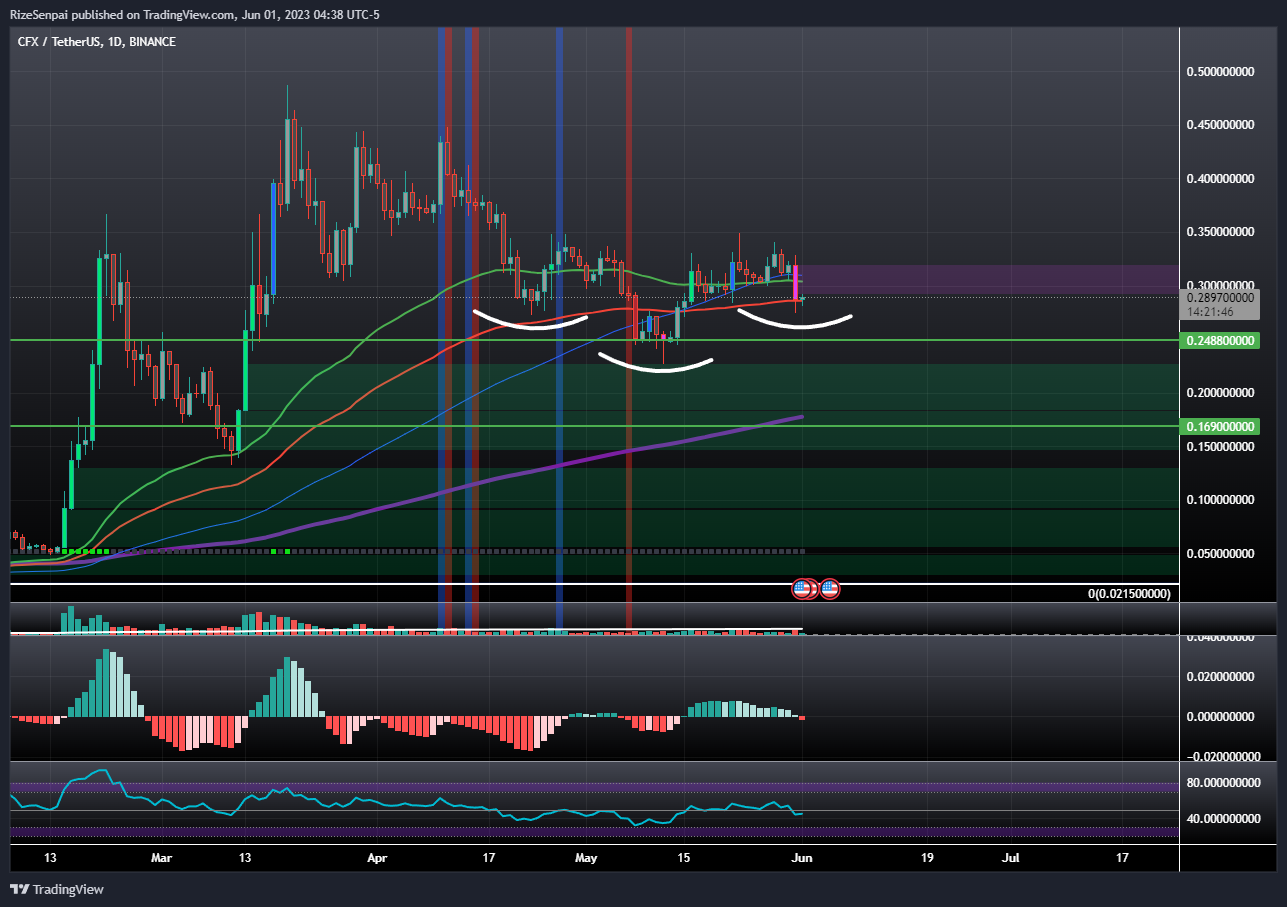Click the current price label 0.289700000
1287x907 pixels.
point(1220,297)
